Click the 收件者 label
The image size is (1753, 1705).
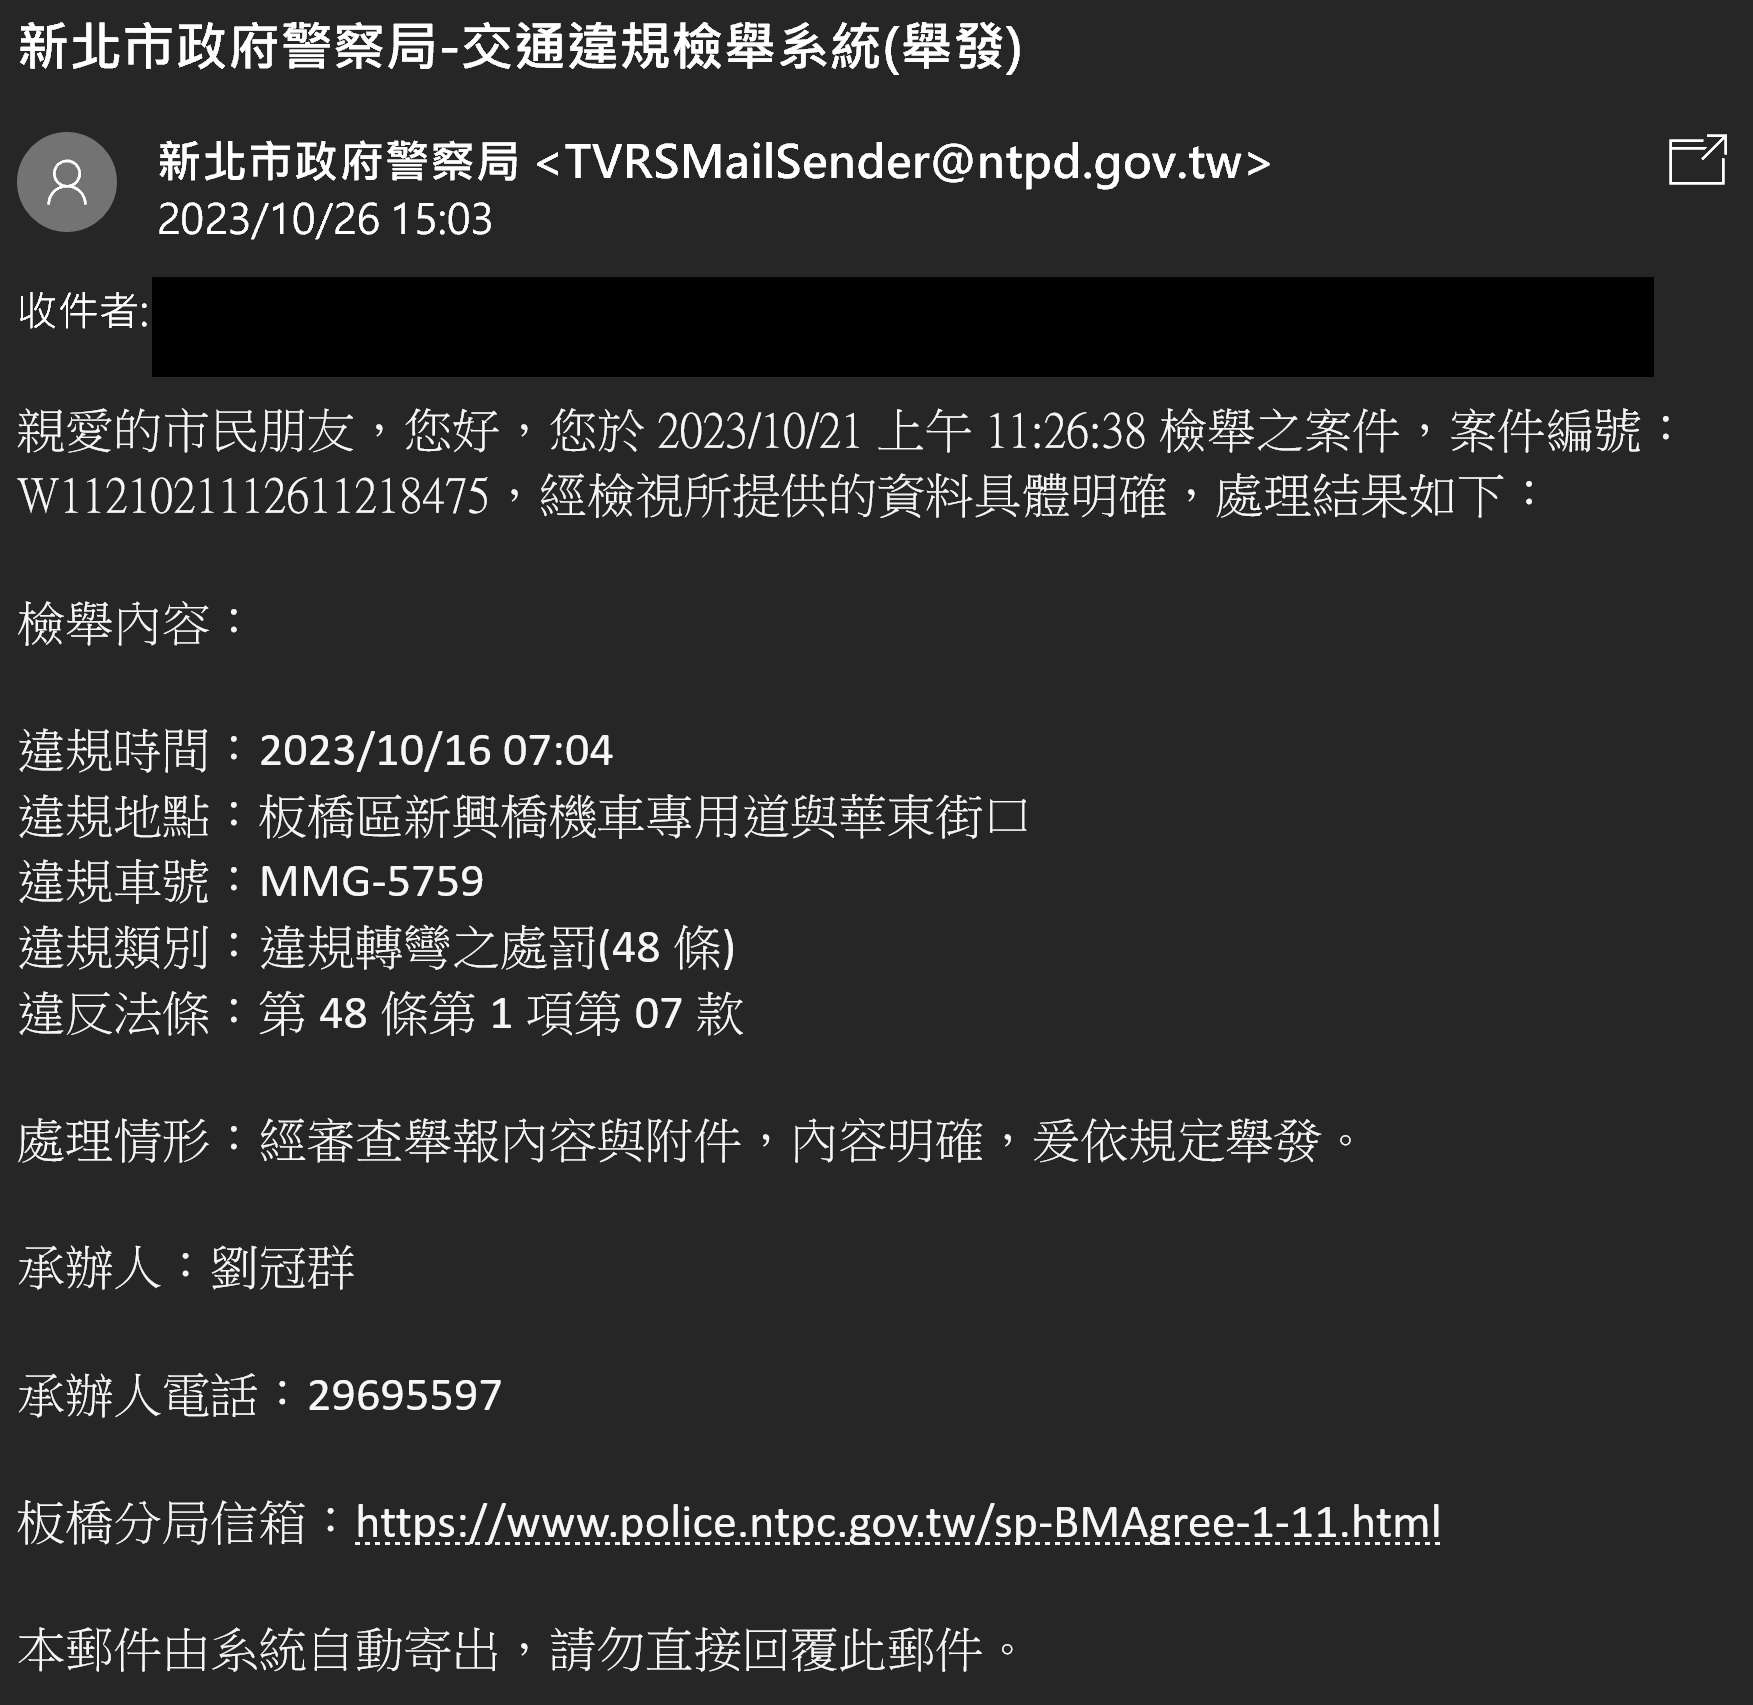point(83,310)
